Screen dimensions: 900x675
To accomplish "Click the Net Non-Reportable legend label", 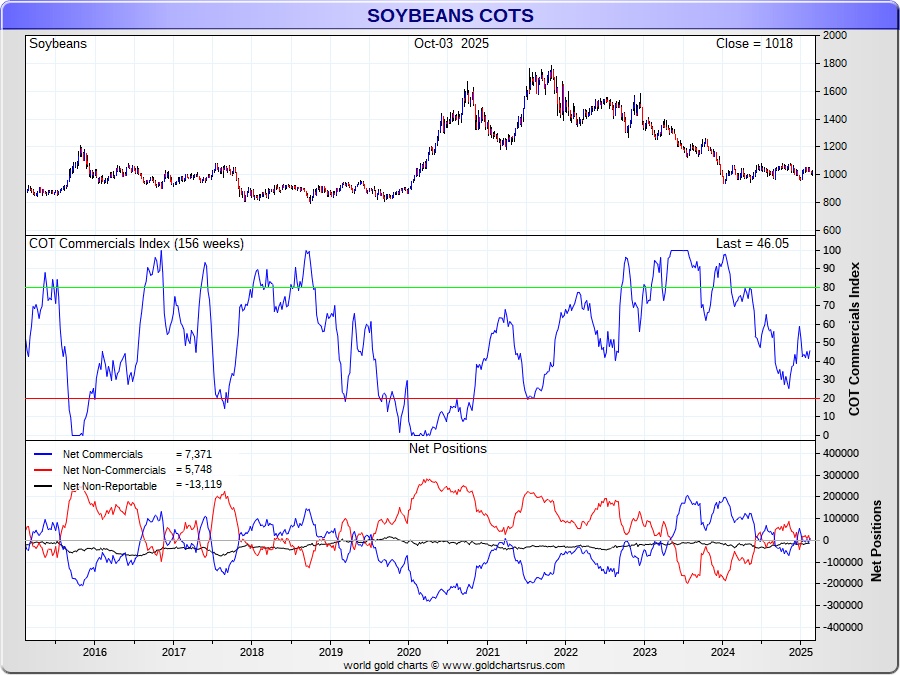I will [x=110, y=486].
